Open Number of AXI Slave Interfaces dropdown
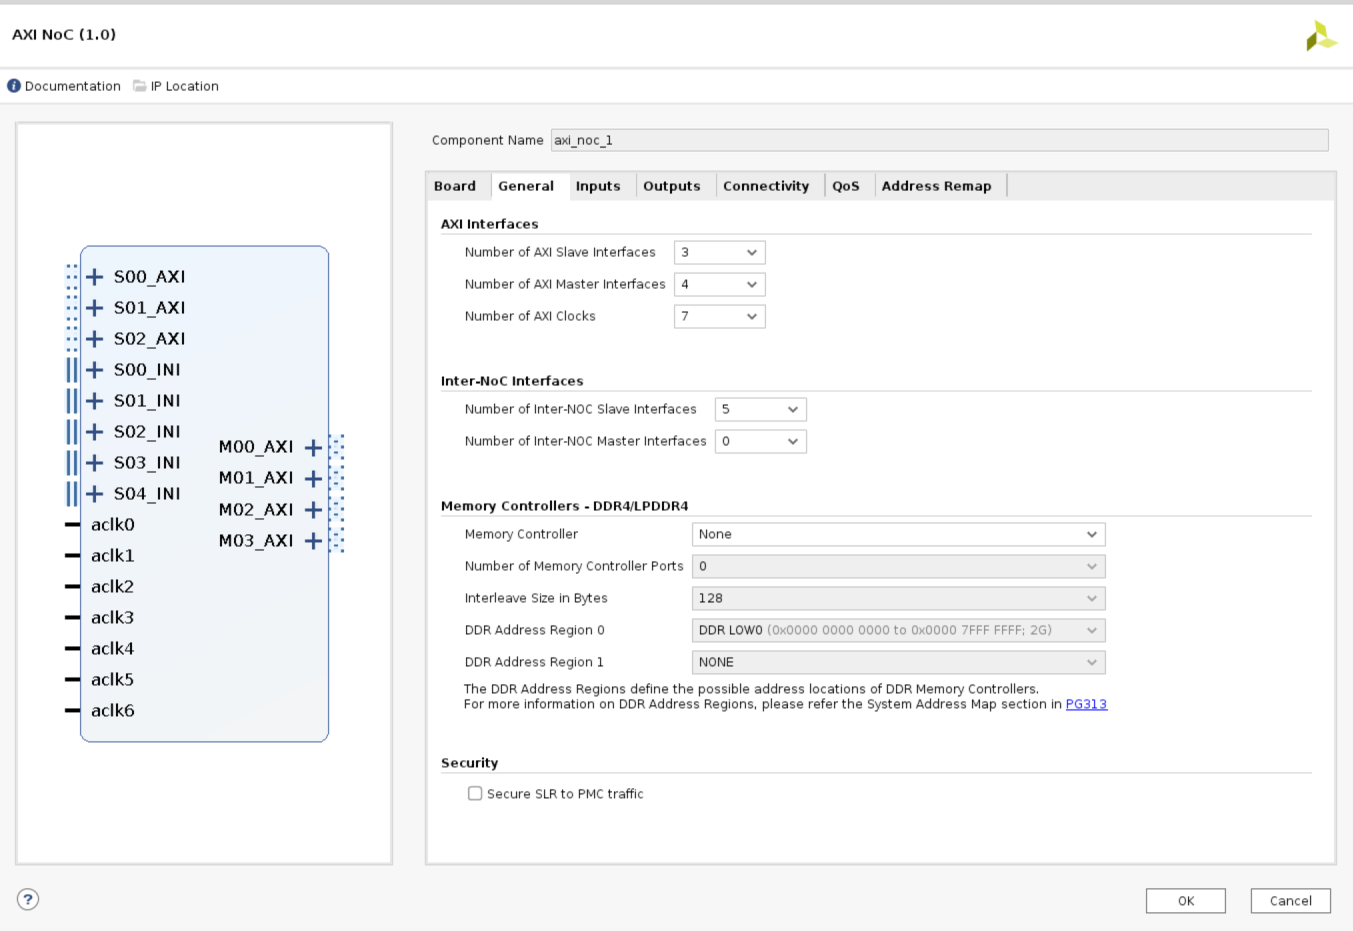This screenshot has height=931, width=1353. coord(719,253)
